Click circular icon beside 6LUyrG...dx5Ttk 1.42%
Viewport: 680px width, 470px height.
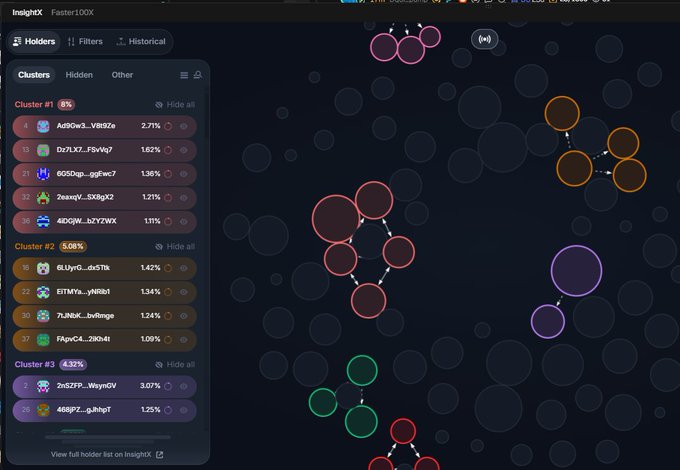click(168, 268)
